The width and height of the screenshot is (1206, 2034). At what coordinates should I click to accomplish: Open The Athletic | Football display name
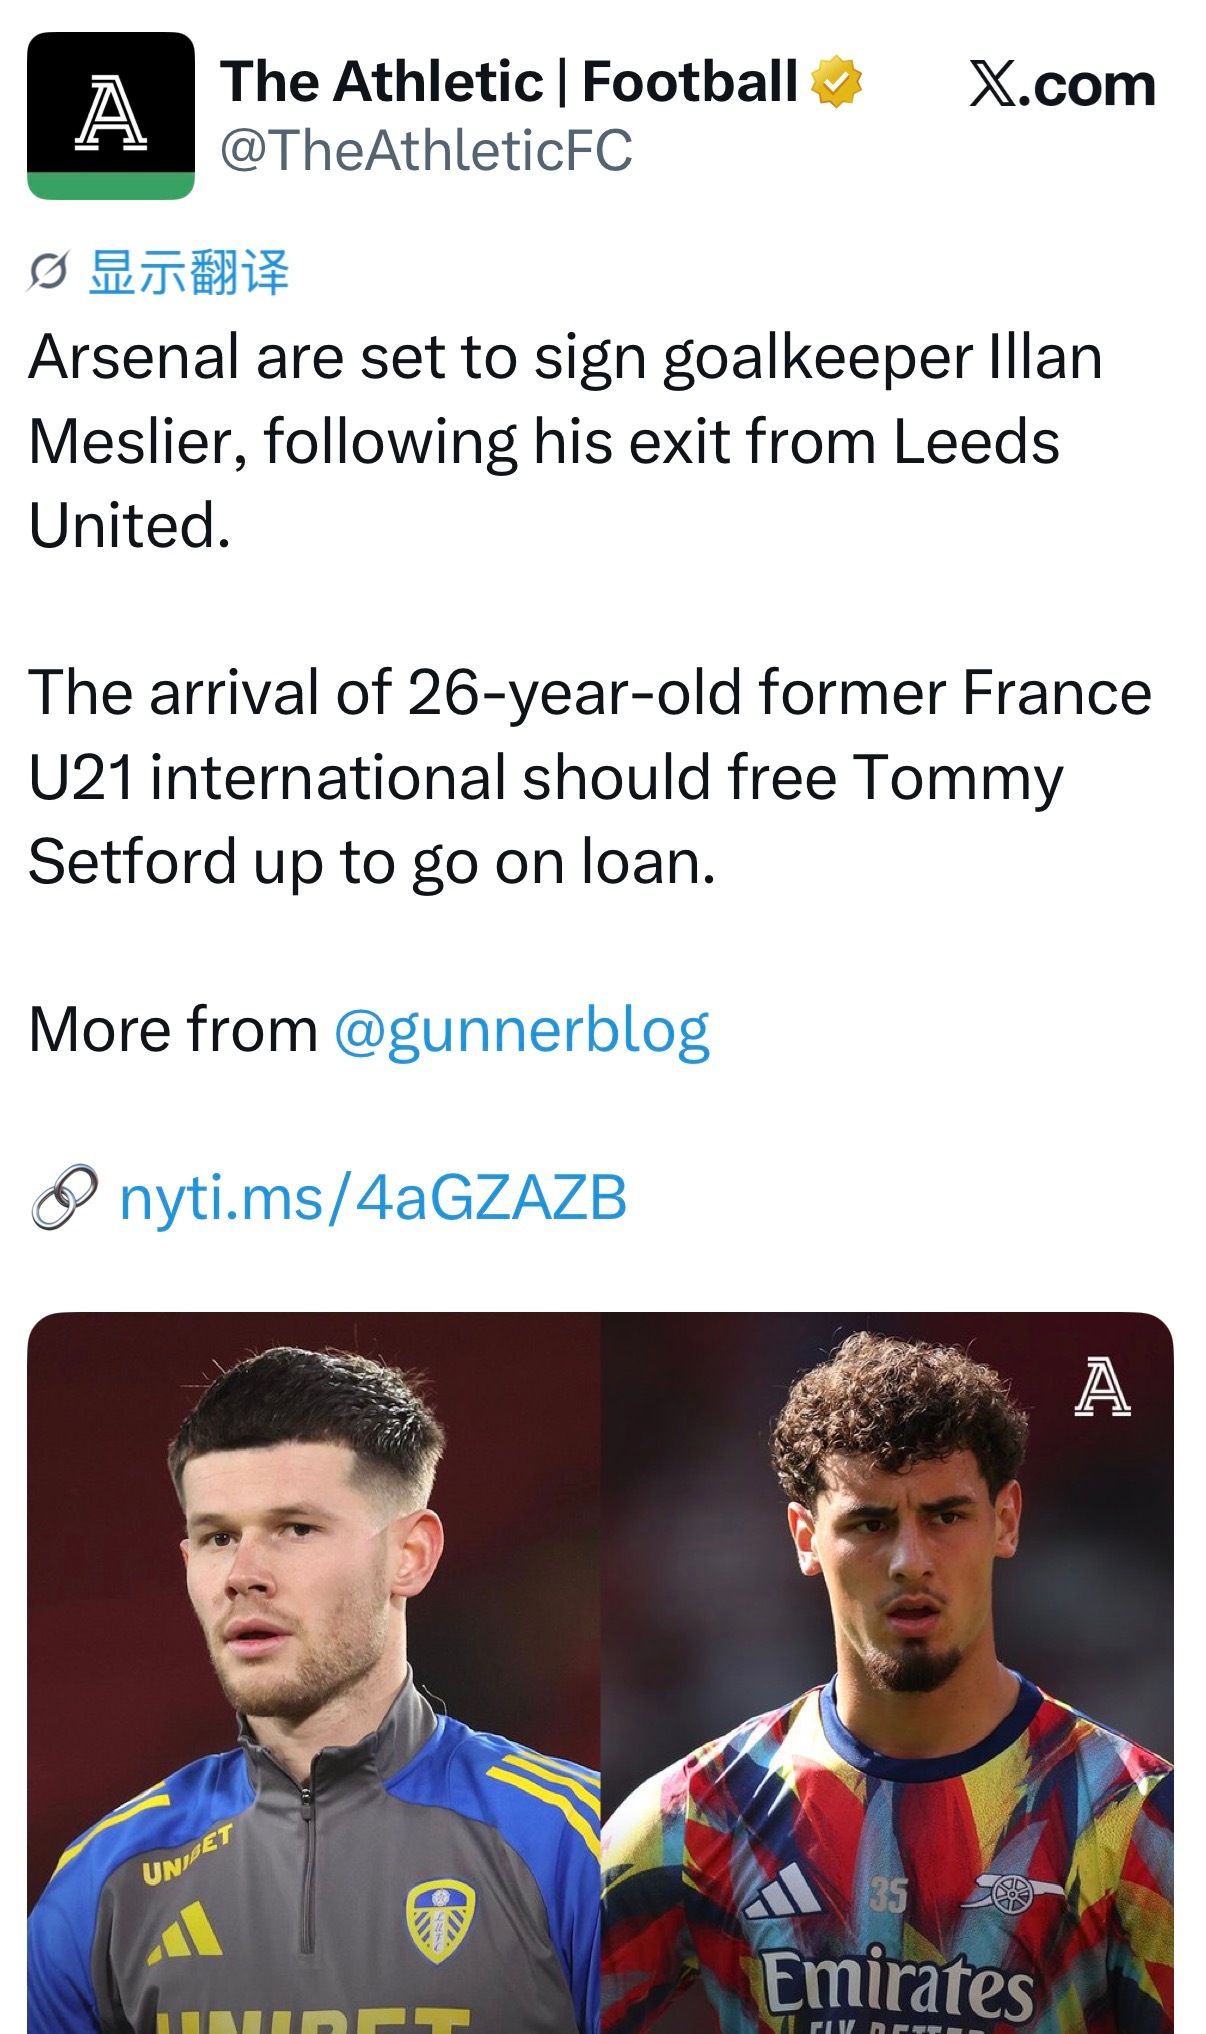click(510, 82)
